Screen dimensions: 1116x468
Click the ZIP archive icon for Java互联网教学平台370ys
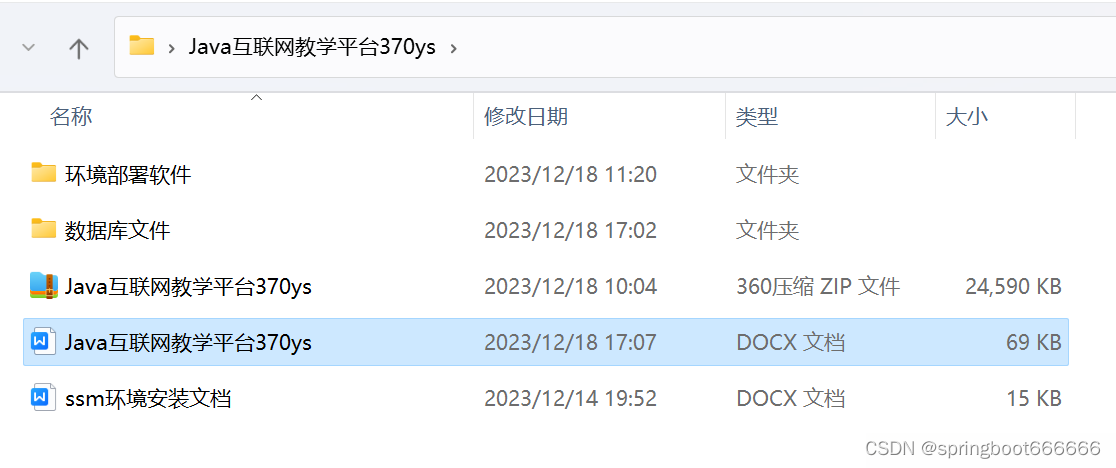pyautogui.click(x=43, y=285)
